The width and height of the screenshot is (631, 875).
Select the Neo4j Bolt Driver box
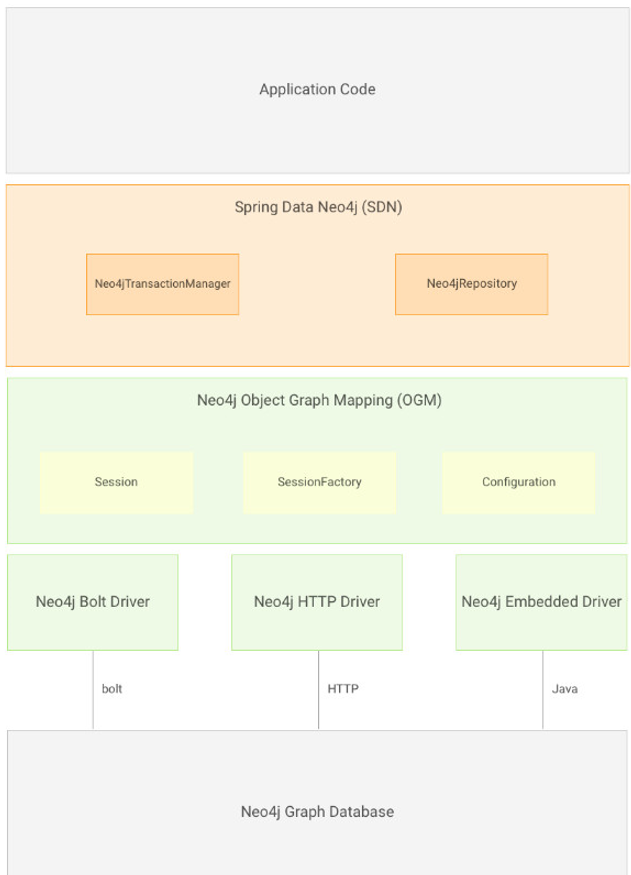(93, 602)
